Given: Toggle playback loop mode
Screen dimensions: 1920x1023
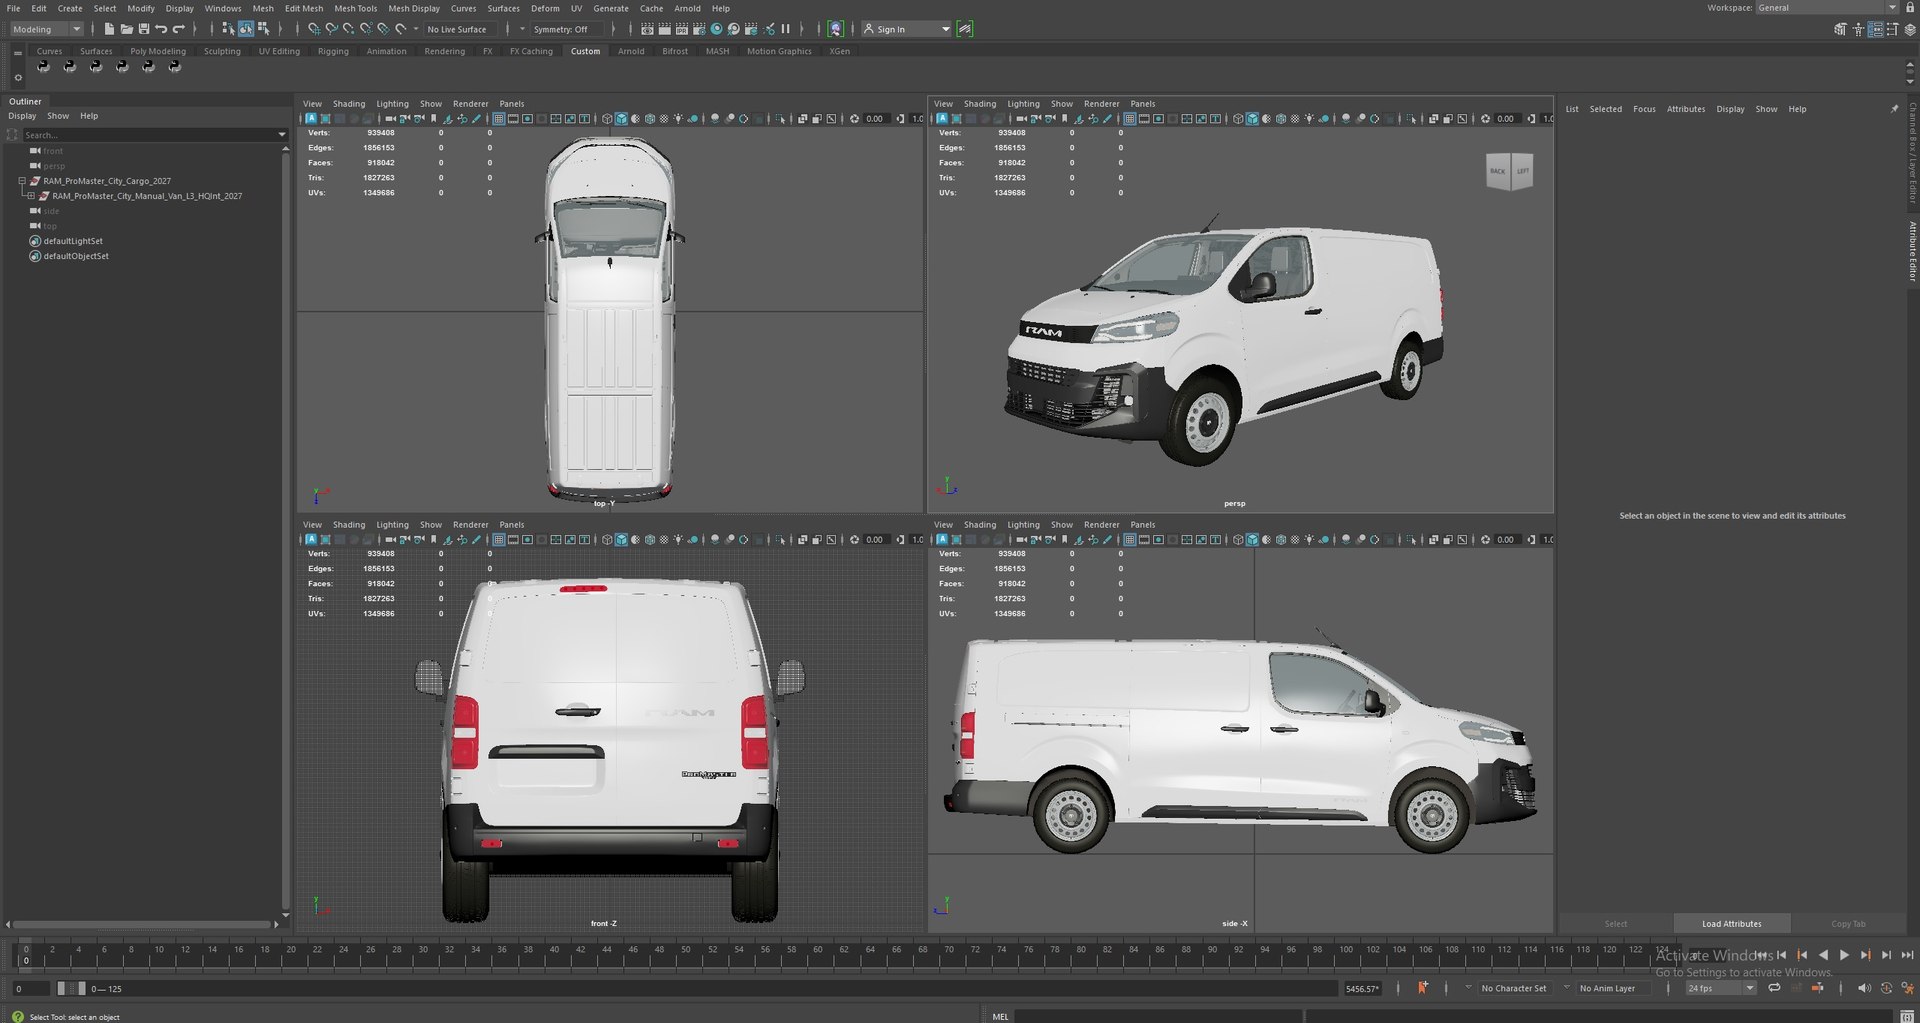Looking at the screenshot, I should (x=1774, y=988).
